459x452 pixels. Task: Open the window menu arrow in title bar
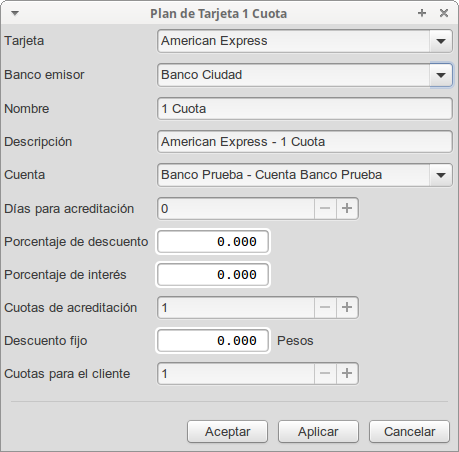pyautogui.click(x=15, y=13)
